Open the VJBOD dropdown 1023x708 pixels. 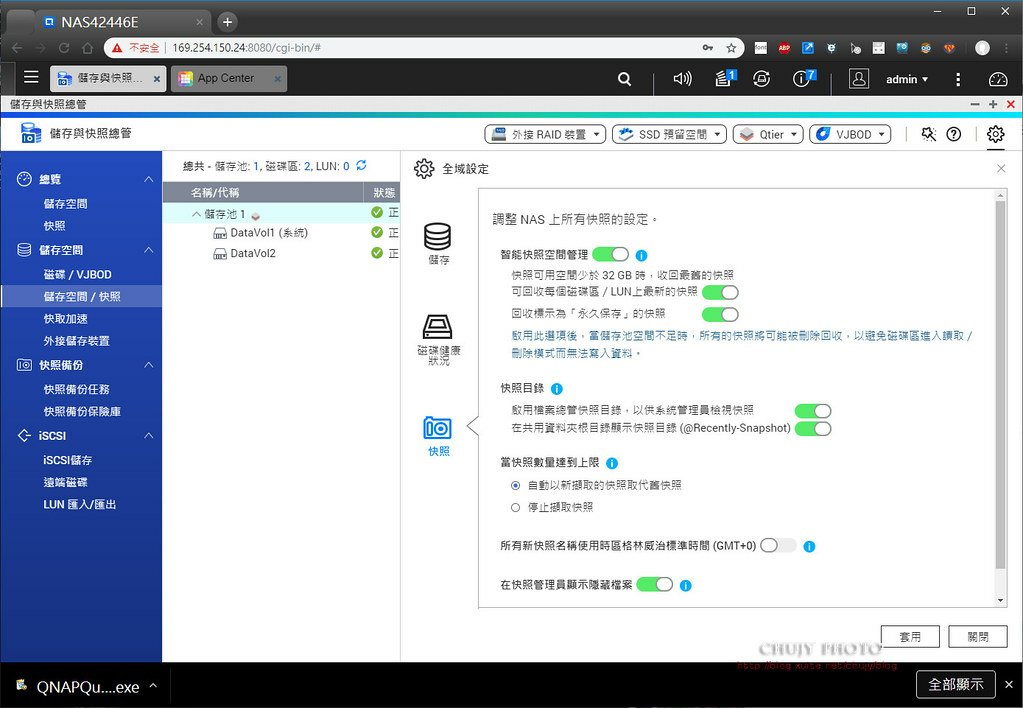click(850, 134)
